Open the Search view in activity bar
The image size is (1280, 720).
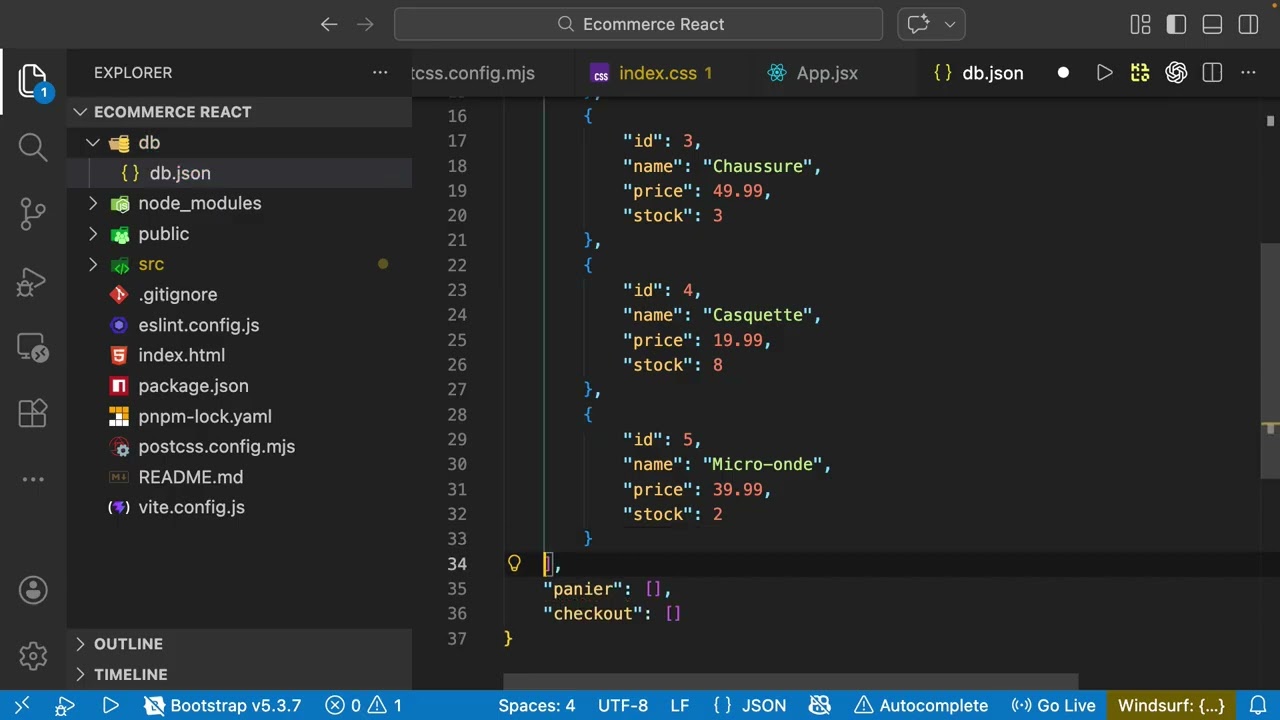(33, 147)
